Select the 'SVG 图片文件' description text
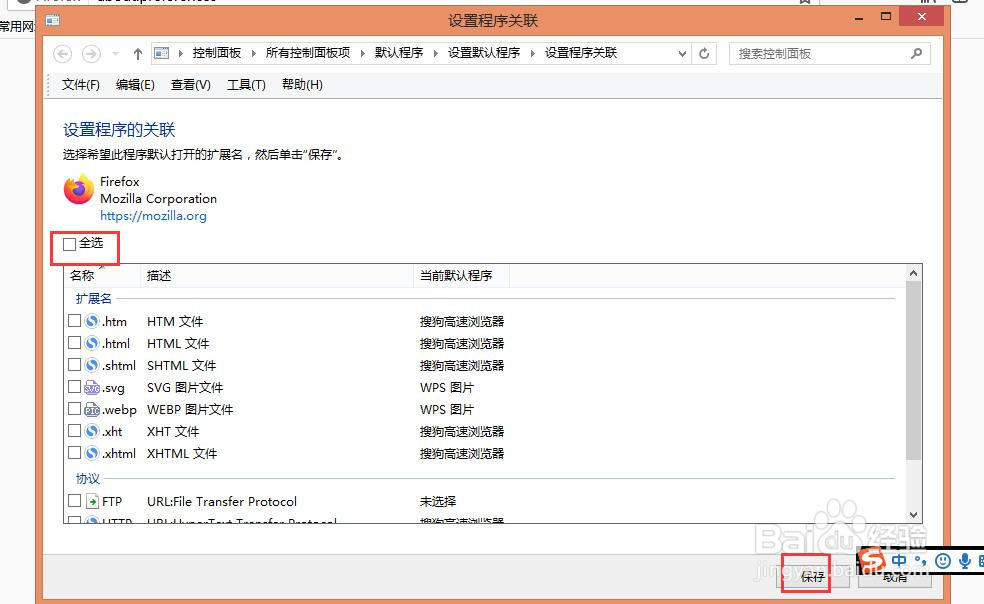984x604 pixels. tap(185, 388)
